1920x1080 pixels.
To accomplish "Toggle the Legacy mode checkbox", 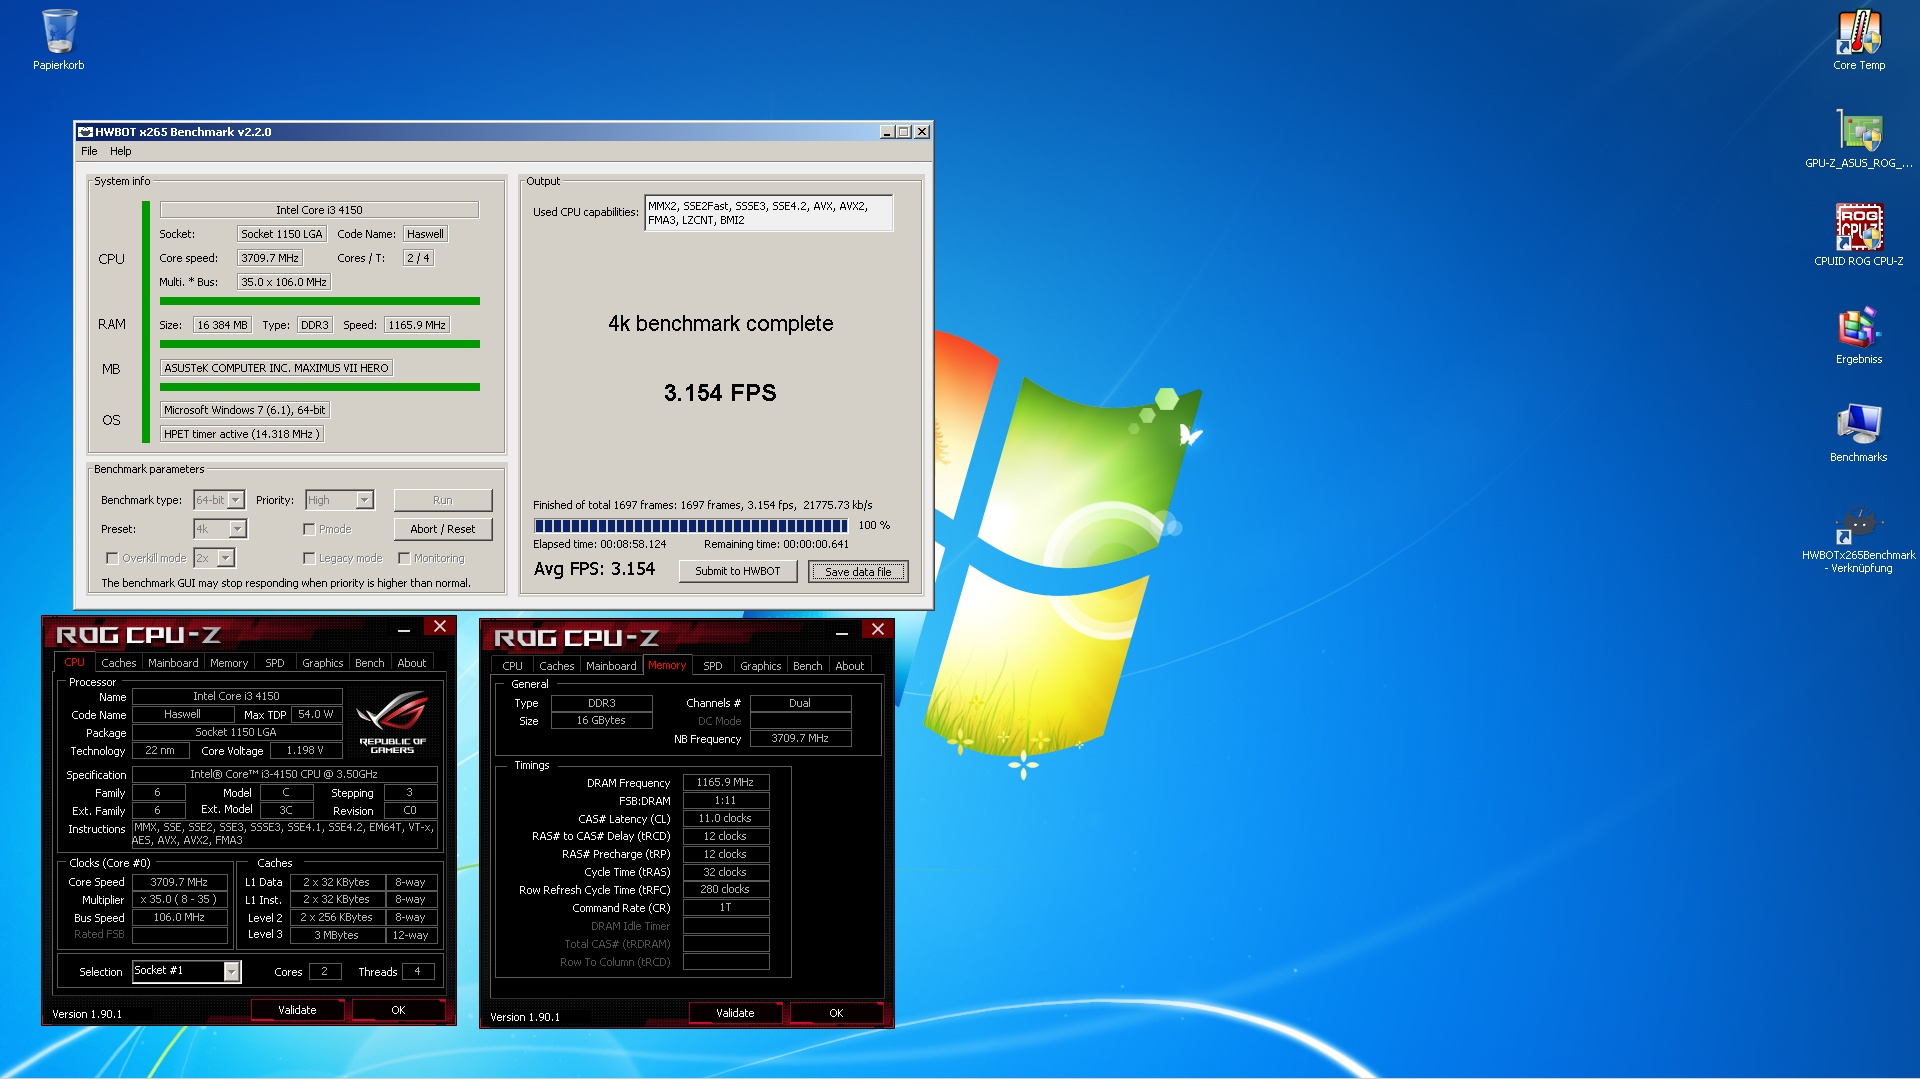I will 309,559.
